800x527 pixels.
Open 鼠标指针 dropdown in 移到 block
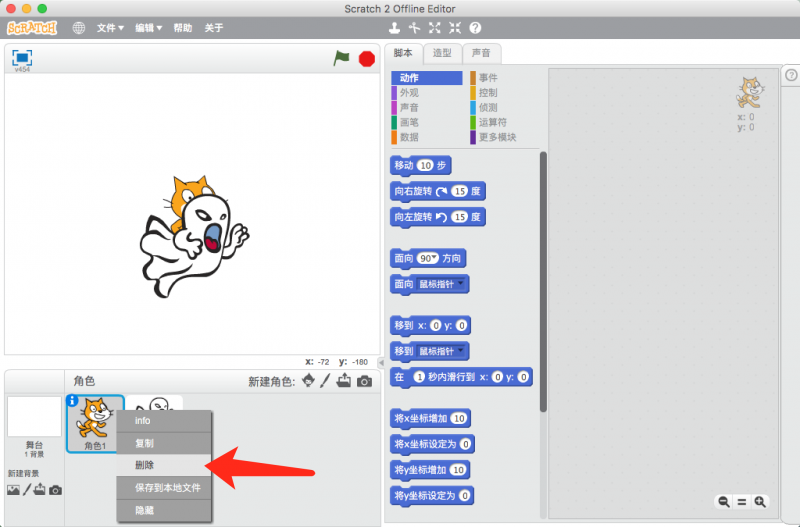pyautogui.click(x=441, y=351)
